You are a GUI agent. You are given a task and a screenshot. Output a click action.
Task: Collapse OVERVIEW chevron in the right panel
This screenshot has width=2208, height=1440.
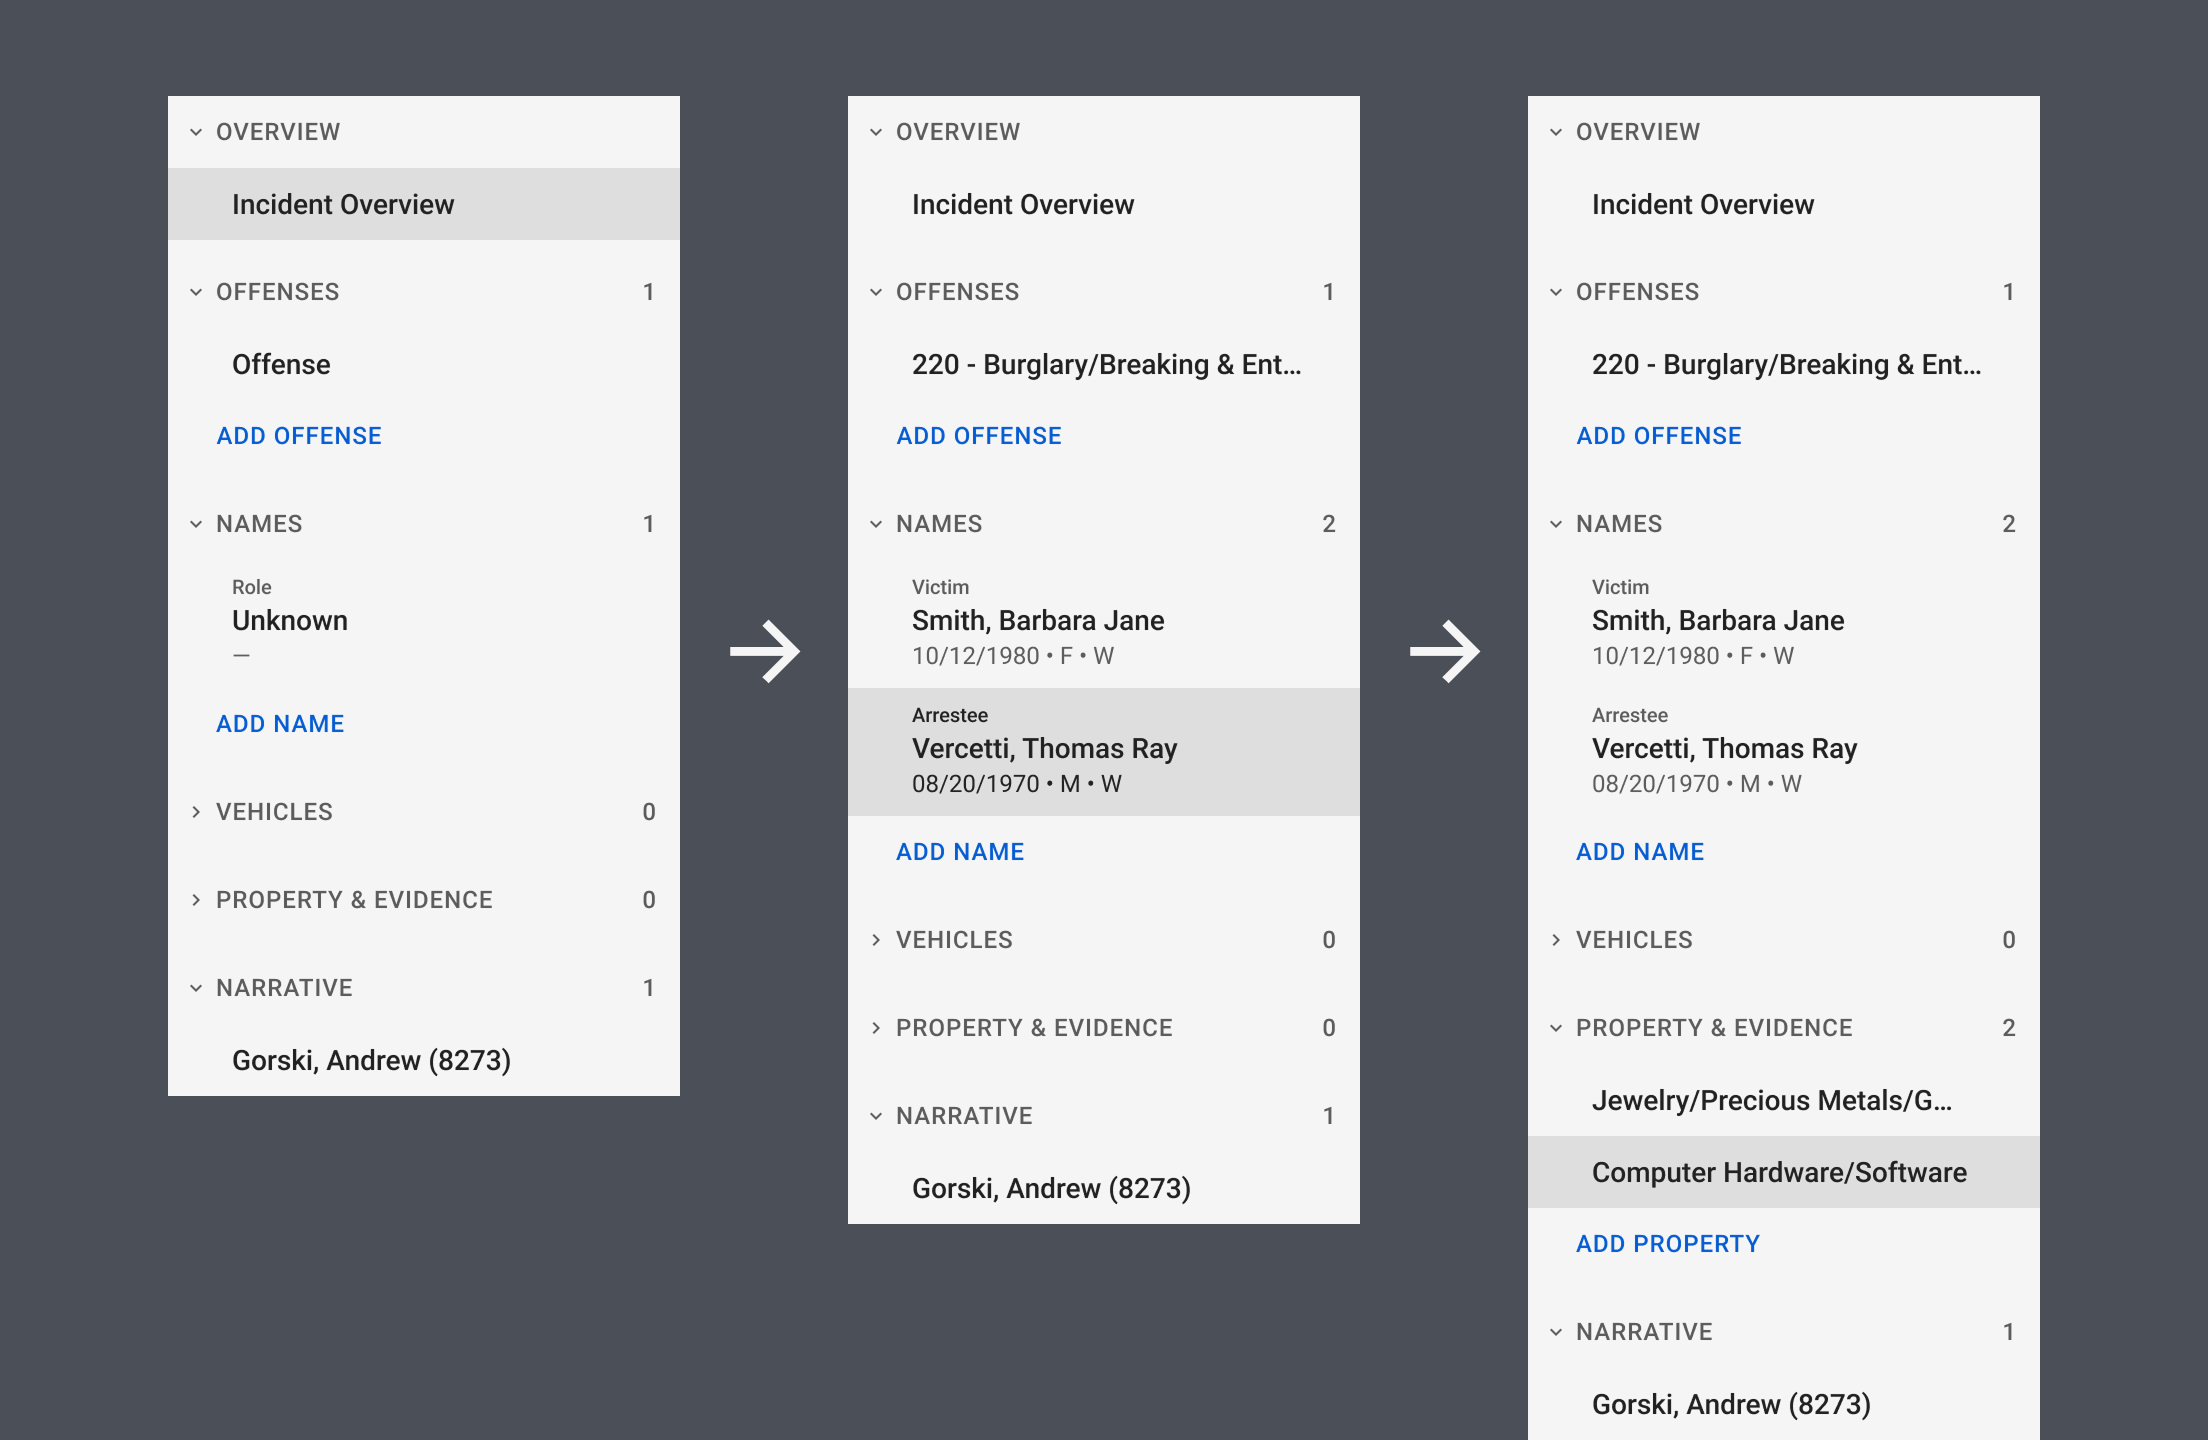coord(1556,132)
